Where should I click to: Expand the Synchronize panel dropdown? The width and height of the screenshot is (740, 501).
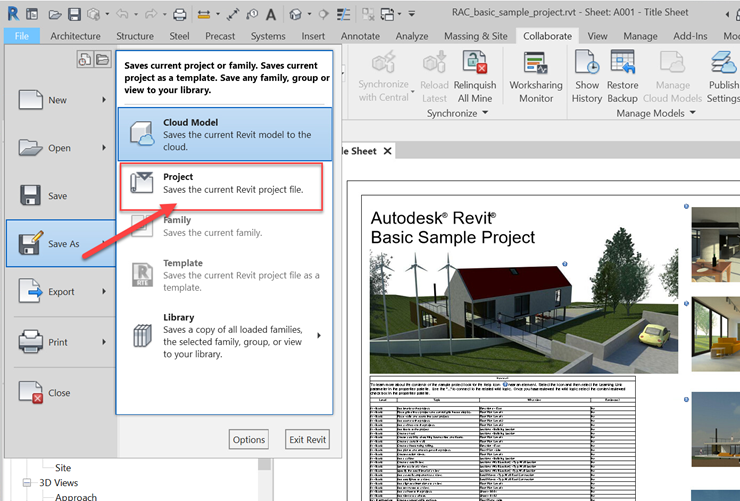485,113
